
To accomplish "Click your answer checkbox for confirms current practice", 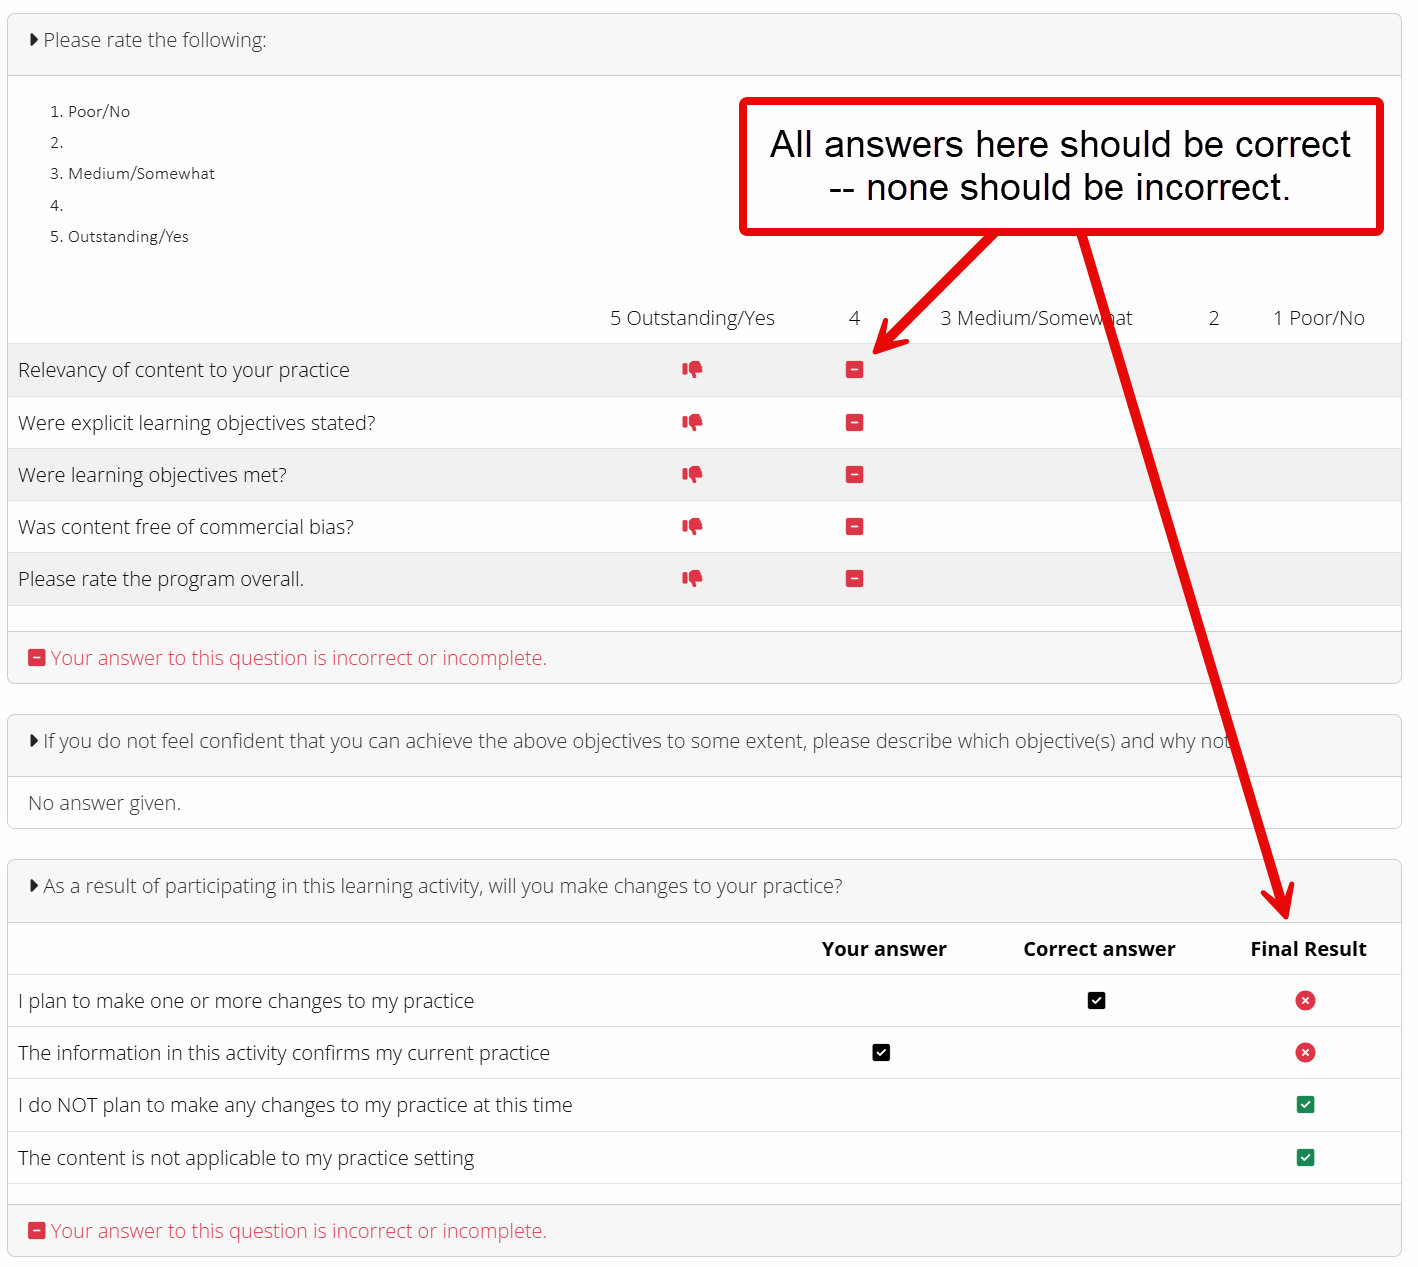I will click(881, 1053).
